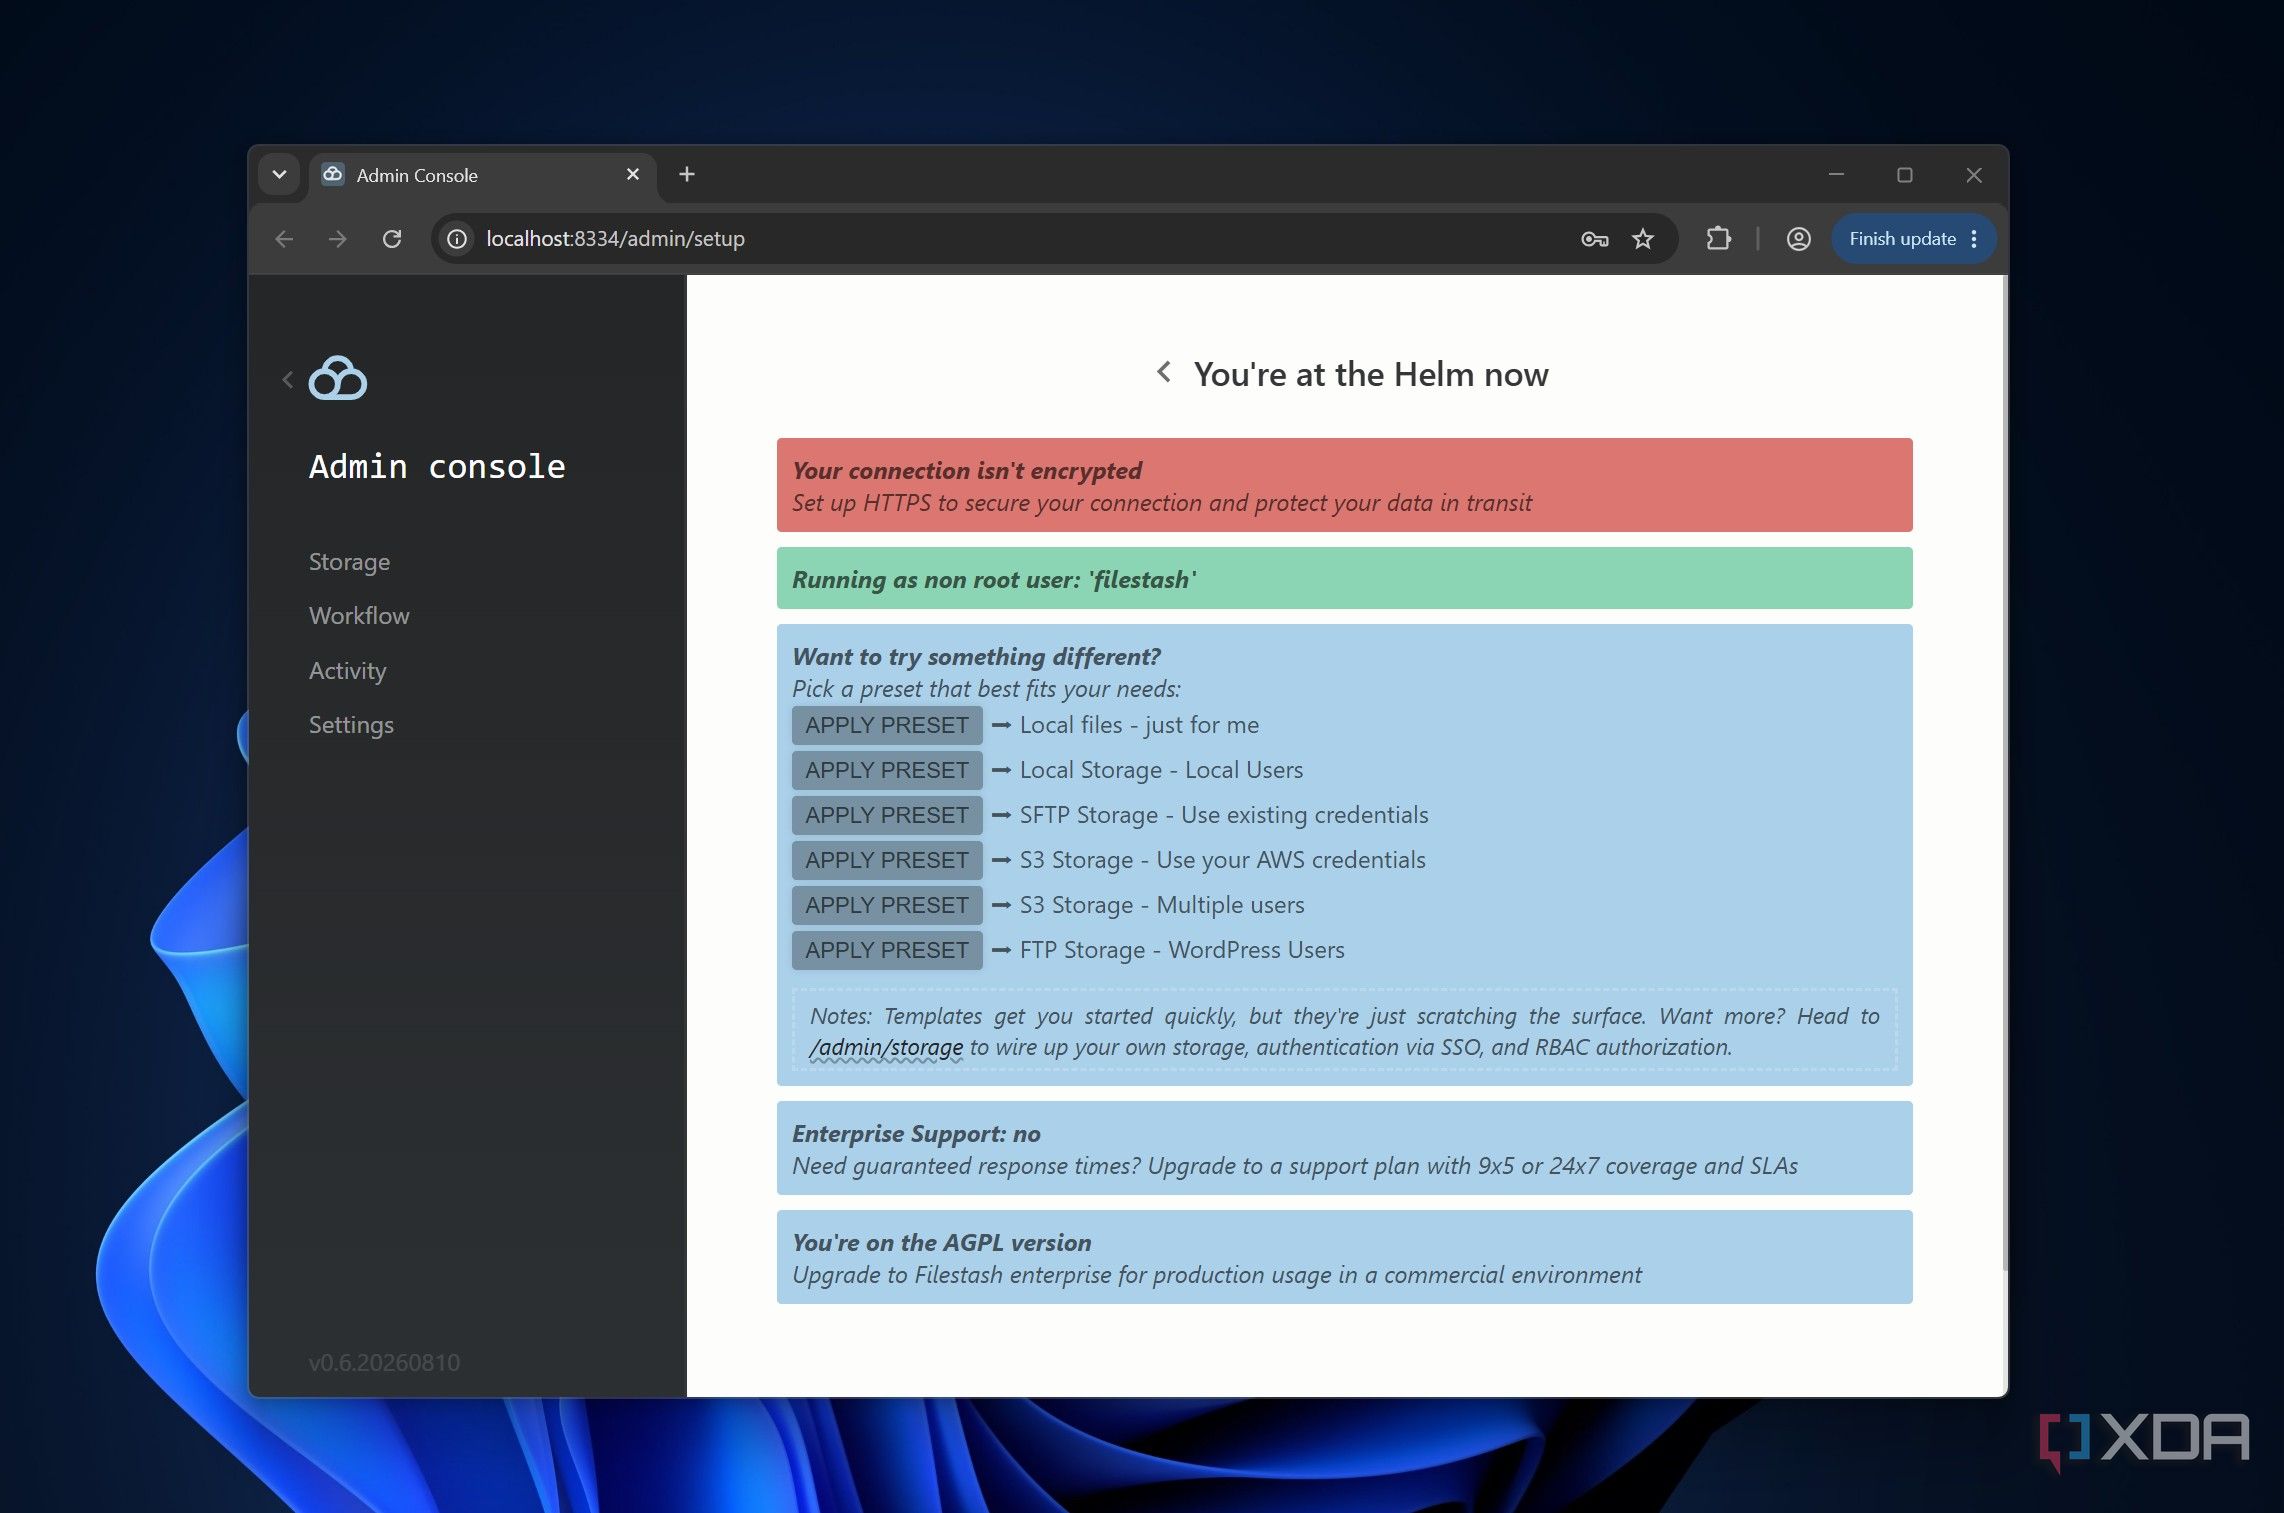Bookmark this page with the star icon

tap(1643, 239)
